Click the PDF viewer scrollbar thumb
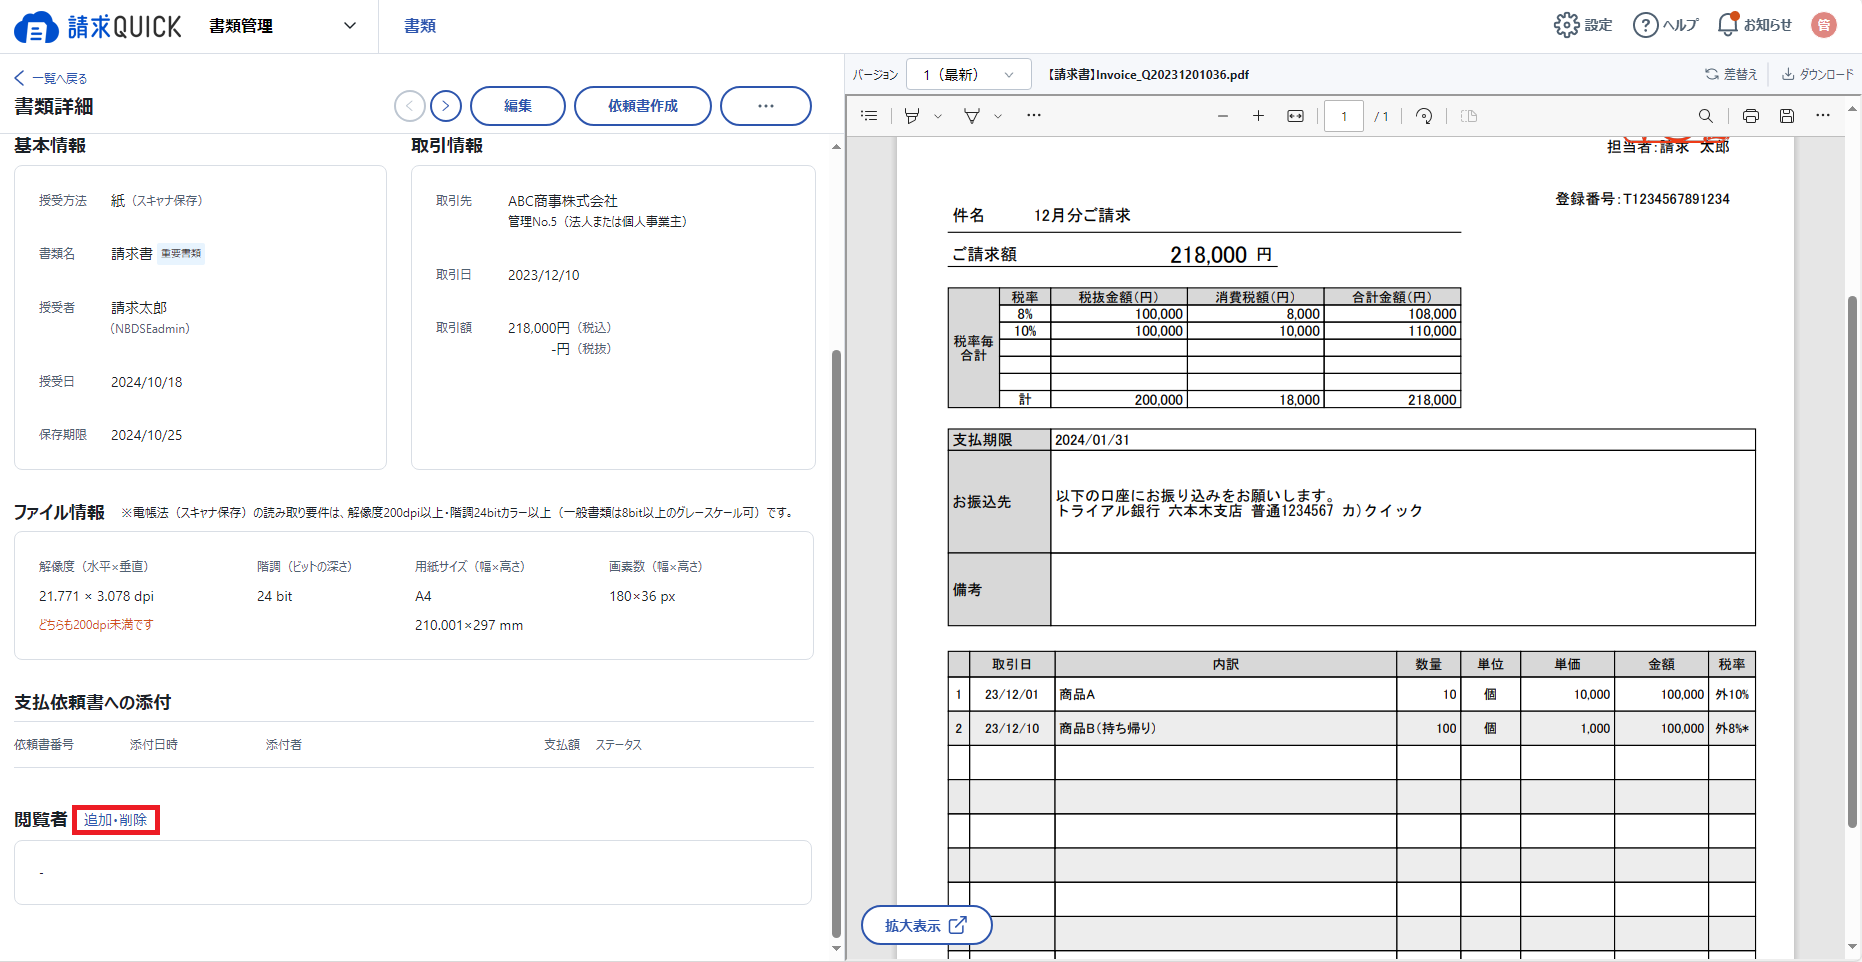This screenshot has height=962, width=1862. click(1852, 560)
